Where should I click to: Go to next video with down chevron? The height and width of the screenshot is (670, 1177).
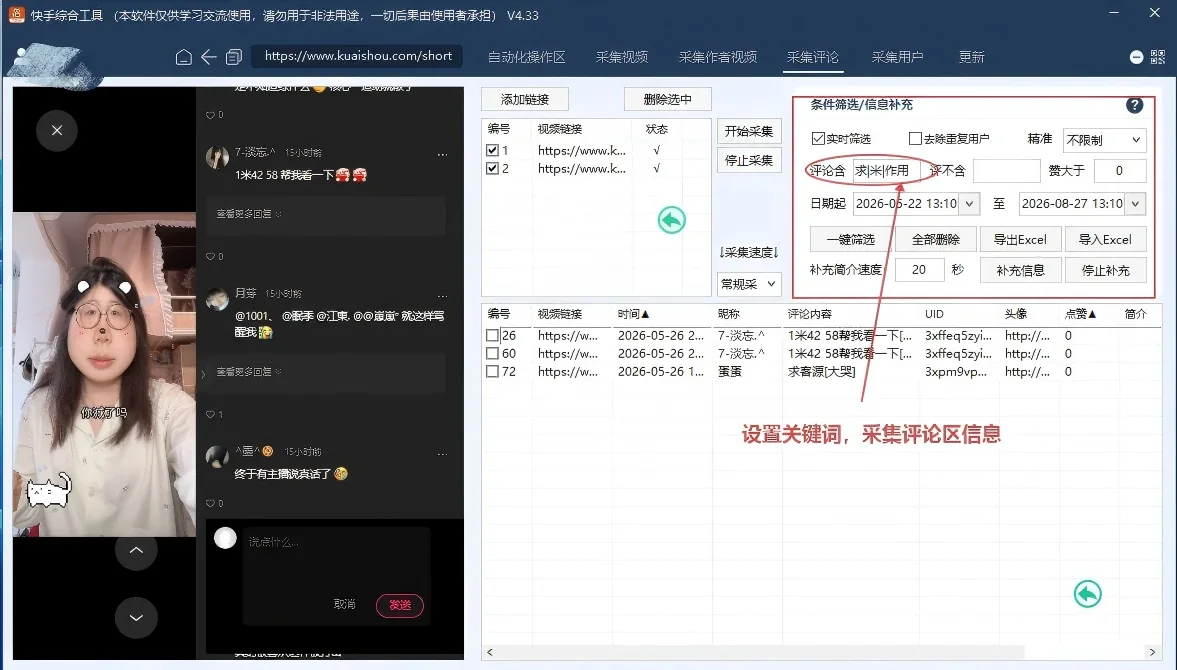[136, 617]
